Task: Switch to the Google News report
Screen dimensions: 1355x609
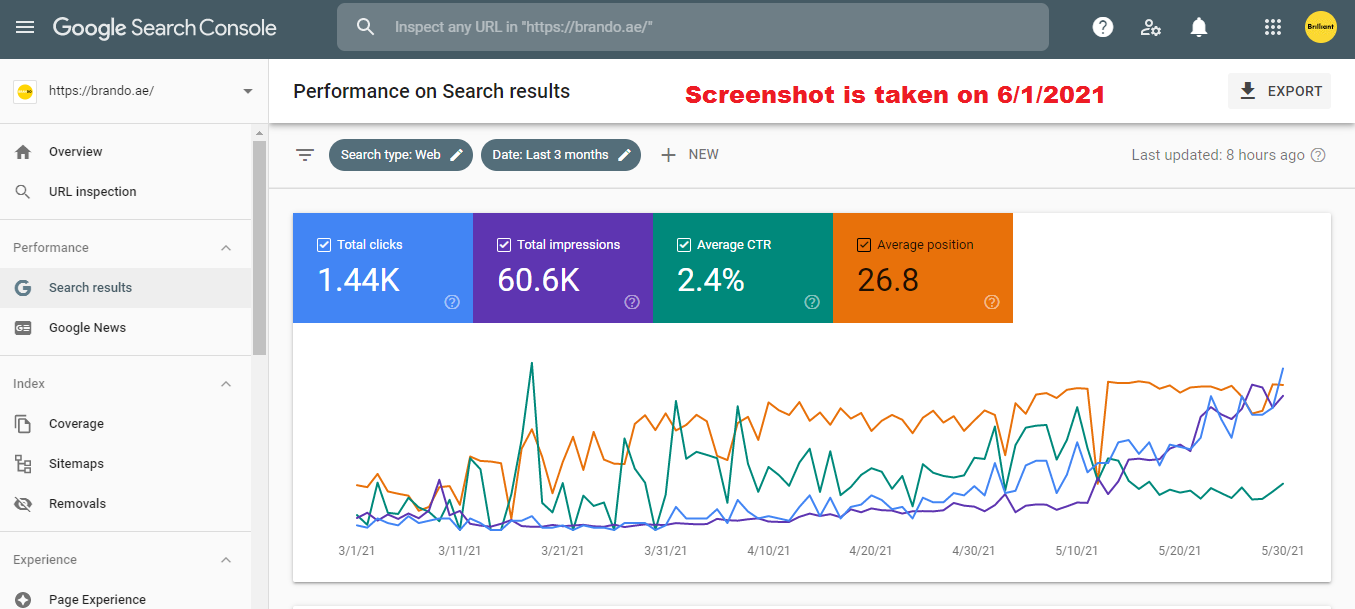Action: pos(87,327)
